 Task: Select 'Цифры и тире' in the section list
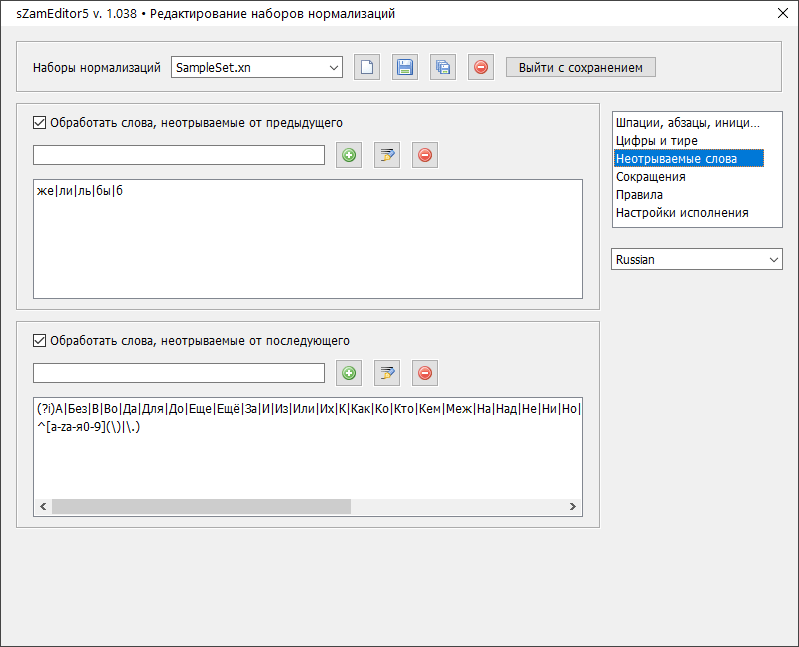[656, 141]
